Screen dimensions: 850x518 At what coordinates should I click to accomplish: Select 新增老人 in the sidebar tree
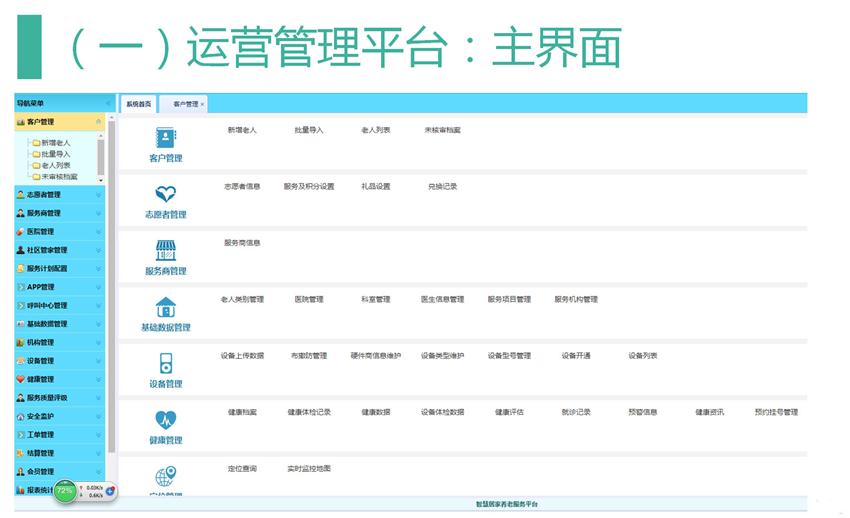coord(56,143)
